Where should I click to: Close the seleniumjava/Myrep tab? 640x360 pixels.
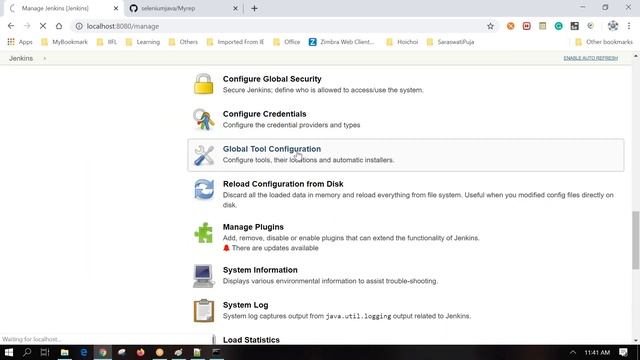coord(235,8)
